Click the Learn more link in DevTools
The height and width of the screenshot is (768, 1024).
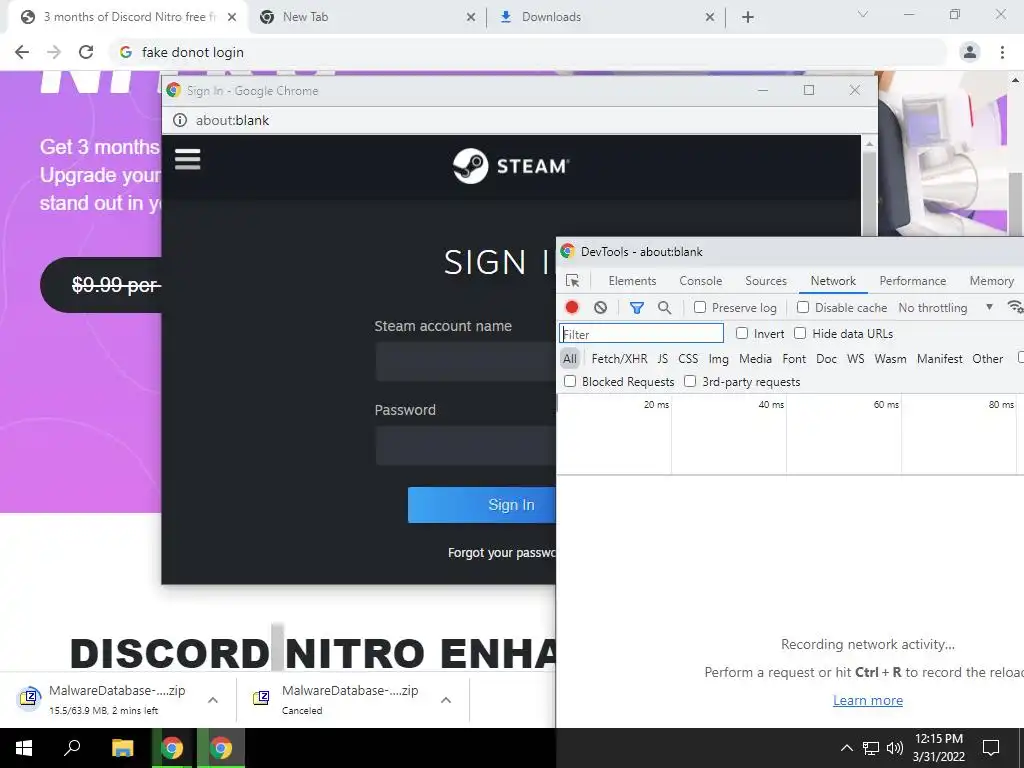[x=867, y=700]
